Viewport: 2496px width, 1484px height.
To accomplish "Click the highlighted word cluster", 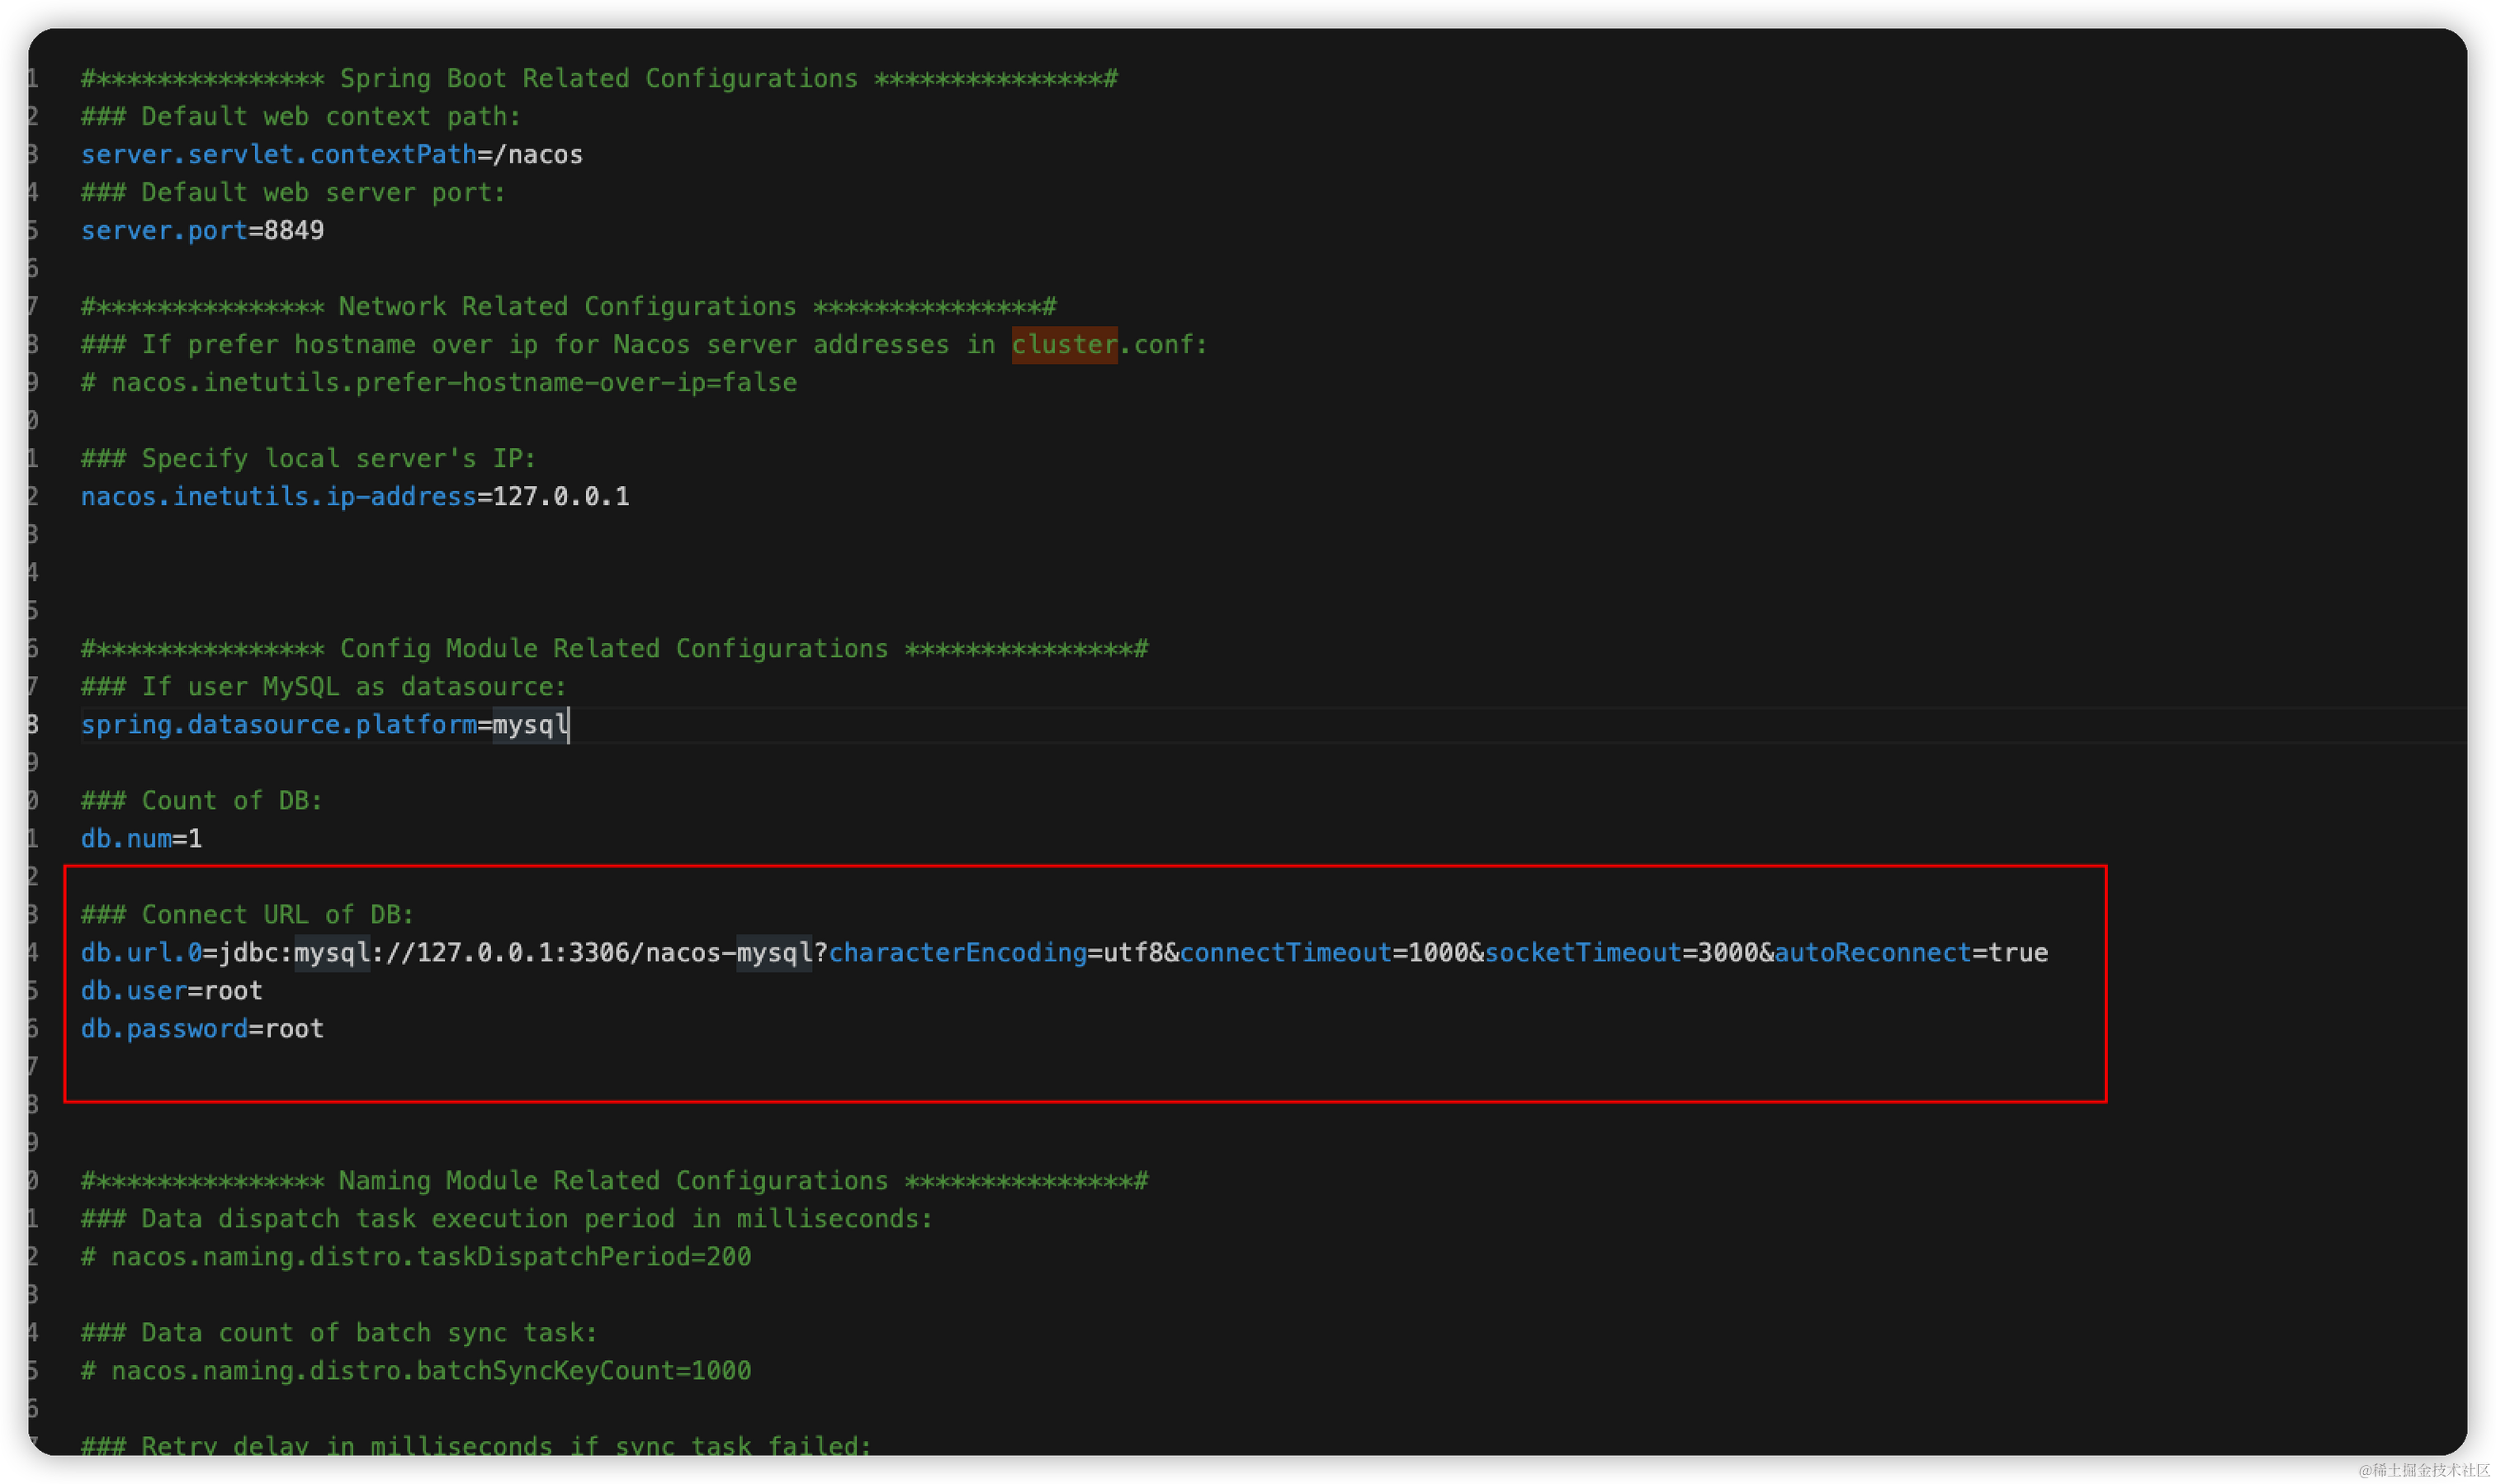I will [1063, 345].
